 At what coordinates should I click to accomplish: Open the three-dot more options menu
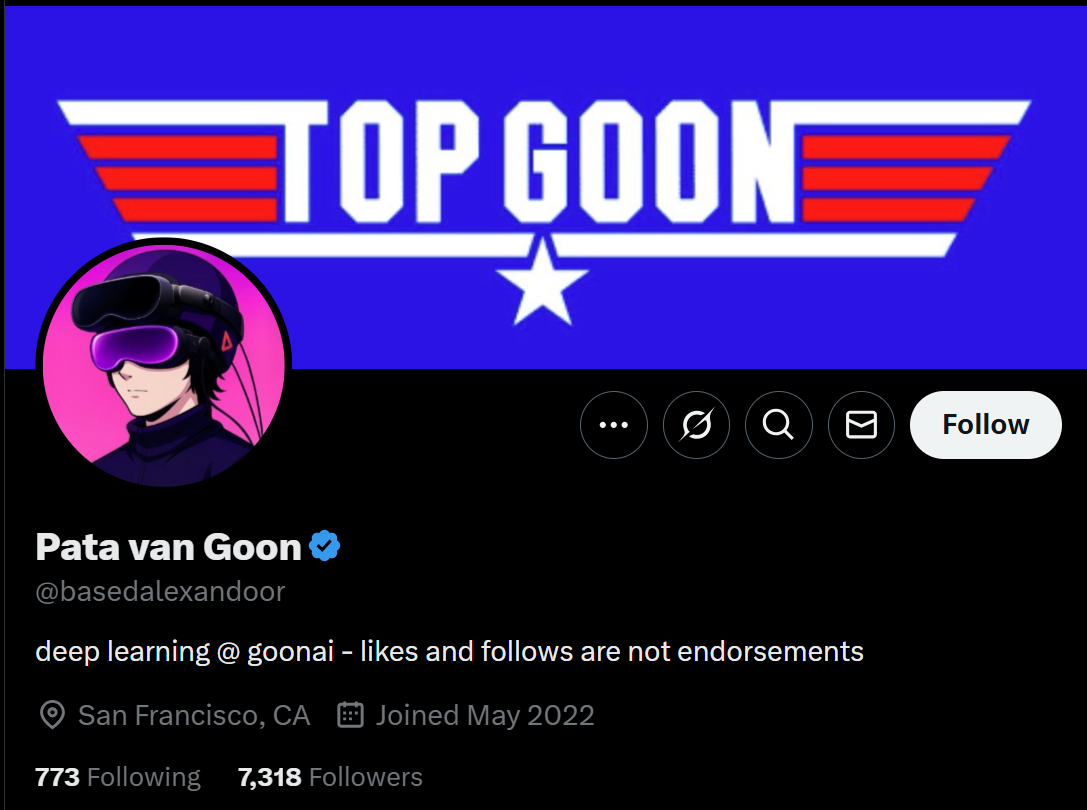[x=613, y=425]
